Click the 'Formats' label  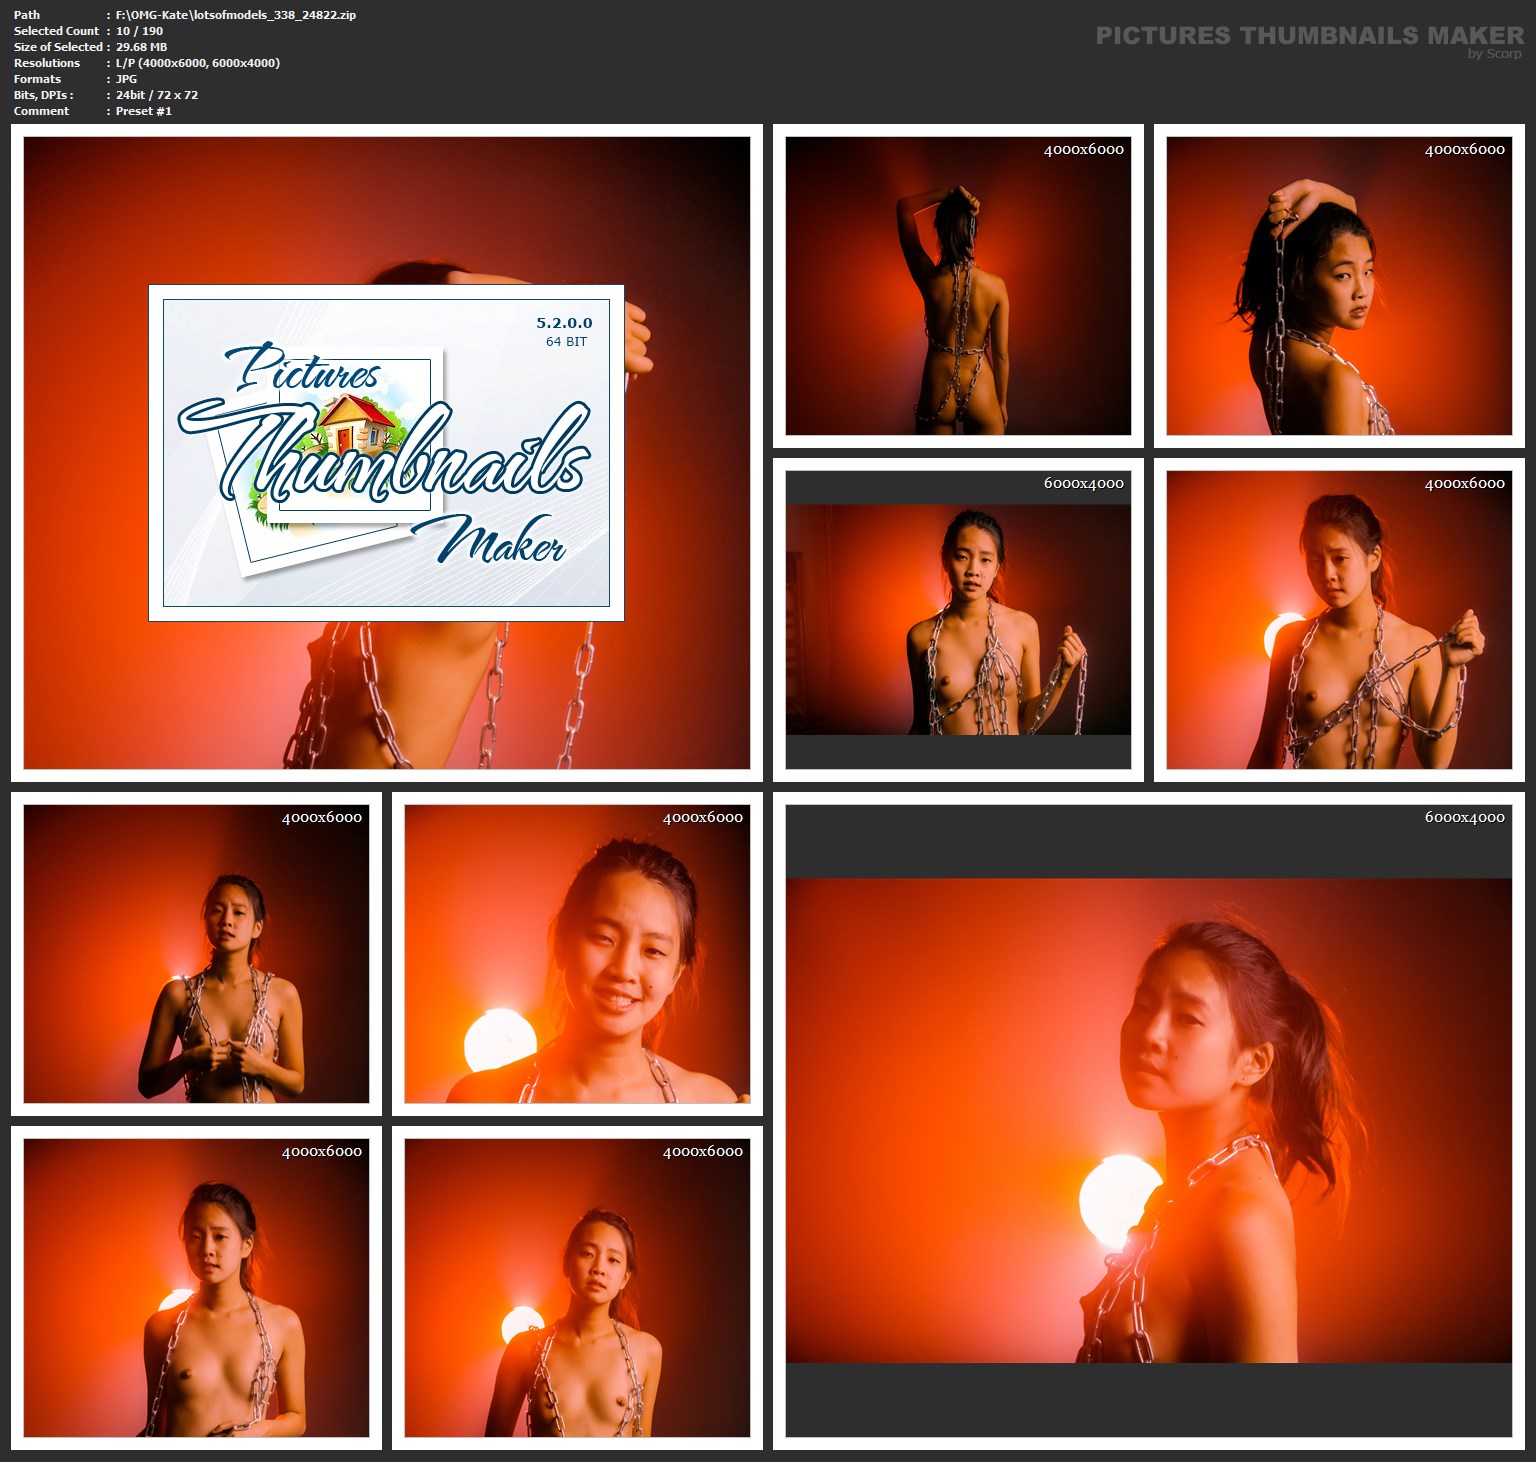click(37, 79)
